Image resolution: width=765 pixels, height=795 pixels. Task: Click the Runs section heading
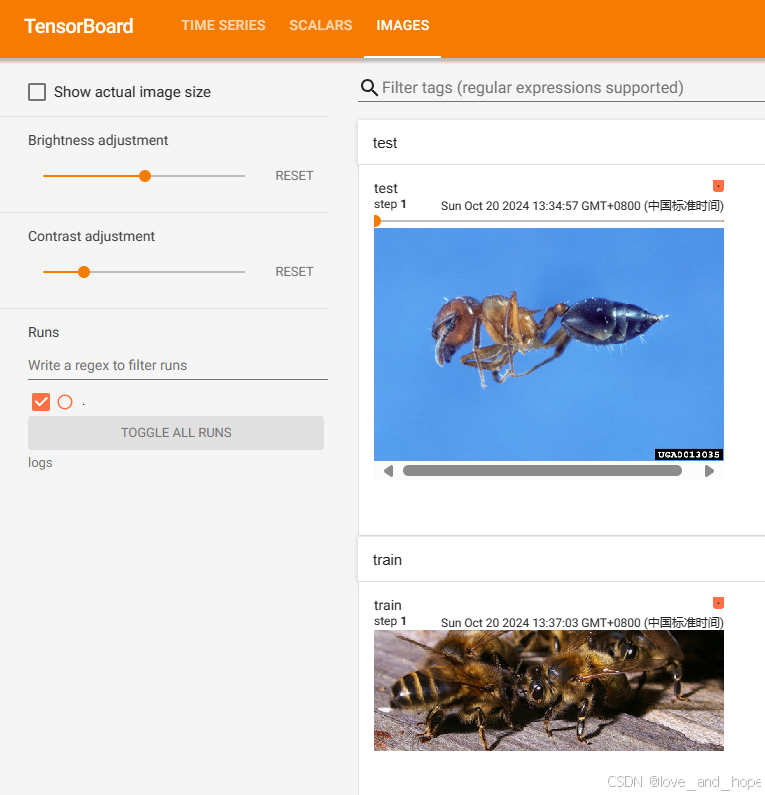pos(44,332)
